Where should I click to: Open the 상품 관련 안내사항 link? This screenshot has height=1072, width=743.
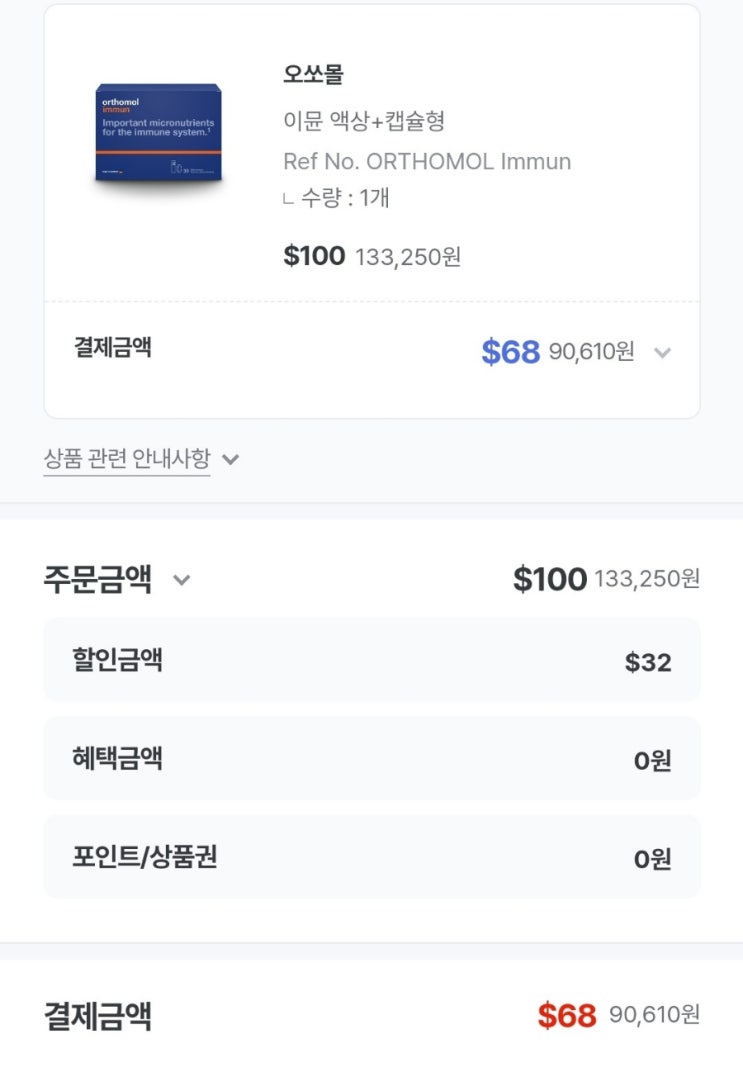click(x=127, y=459)
